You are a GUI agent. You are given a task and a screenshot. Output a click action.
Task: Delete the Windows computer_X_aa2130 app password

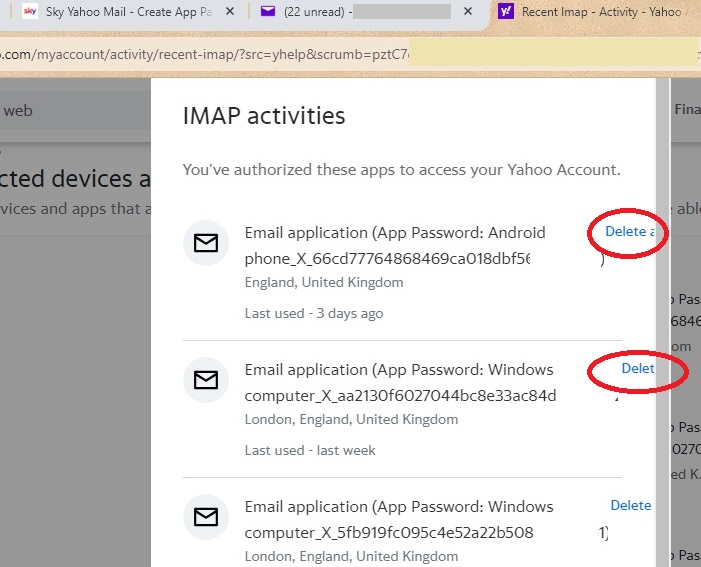[x=638, y=368]
